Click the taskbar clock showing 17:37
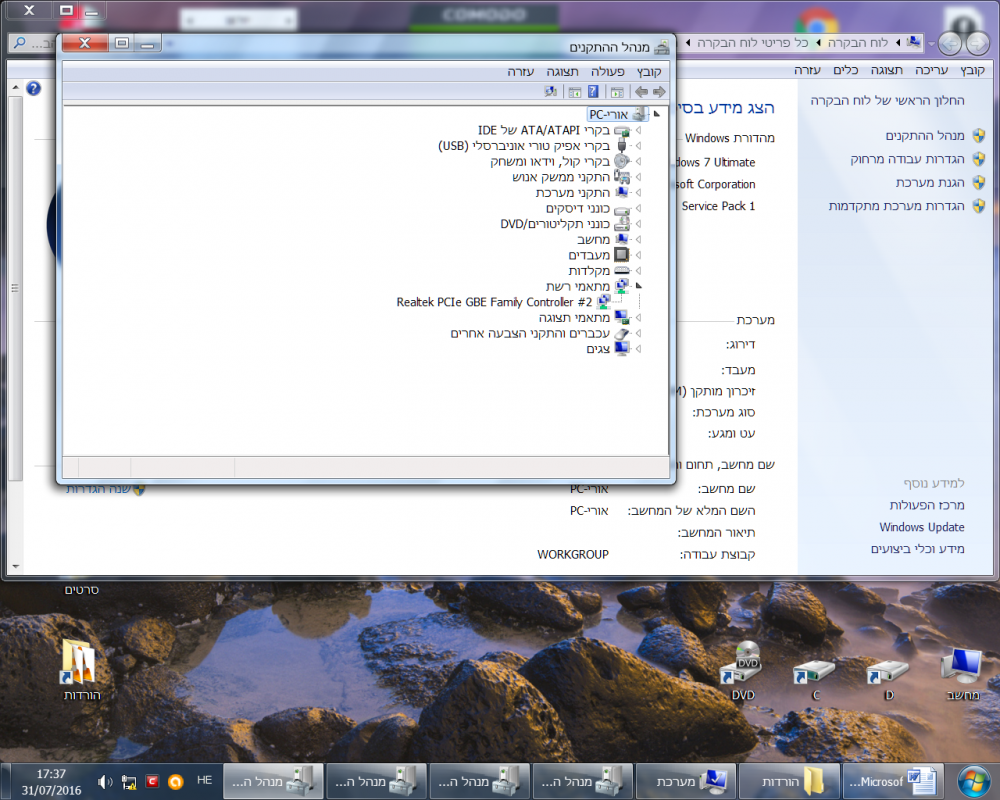The image size is (1000, 800). point(51,782)
